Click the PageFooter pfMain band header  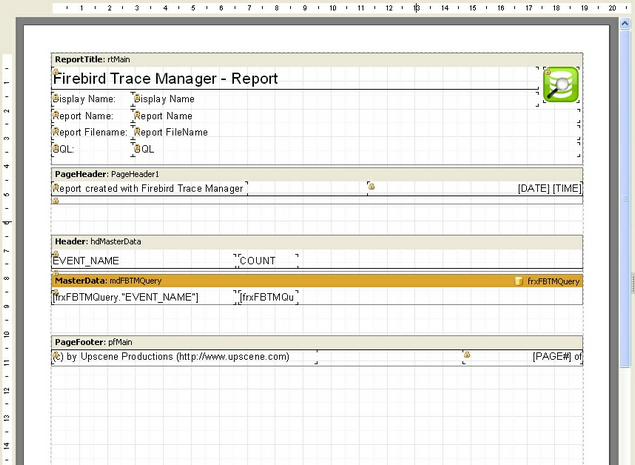(317, 342)
